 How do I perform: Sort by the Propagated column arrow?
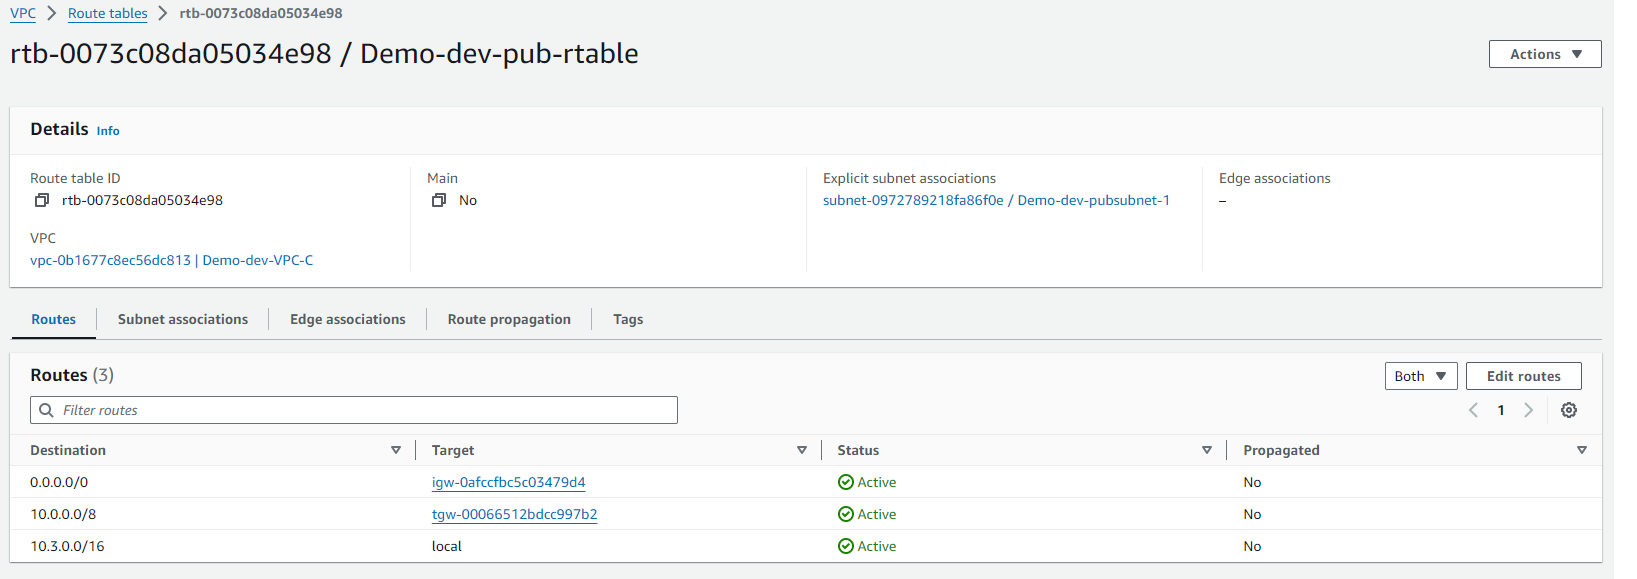point(1582,450)
